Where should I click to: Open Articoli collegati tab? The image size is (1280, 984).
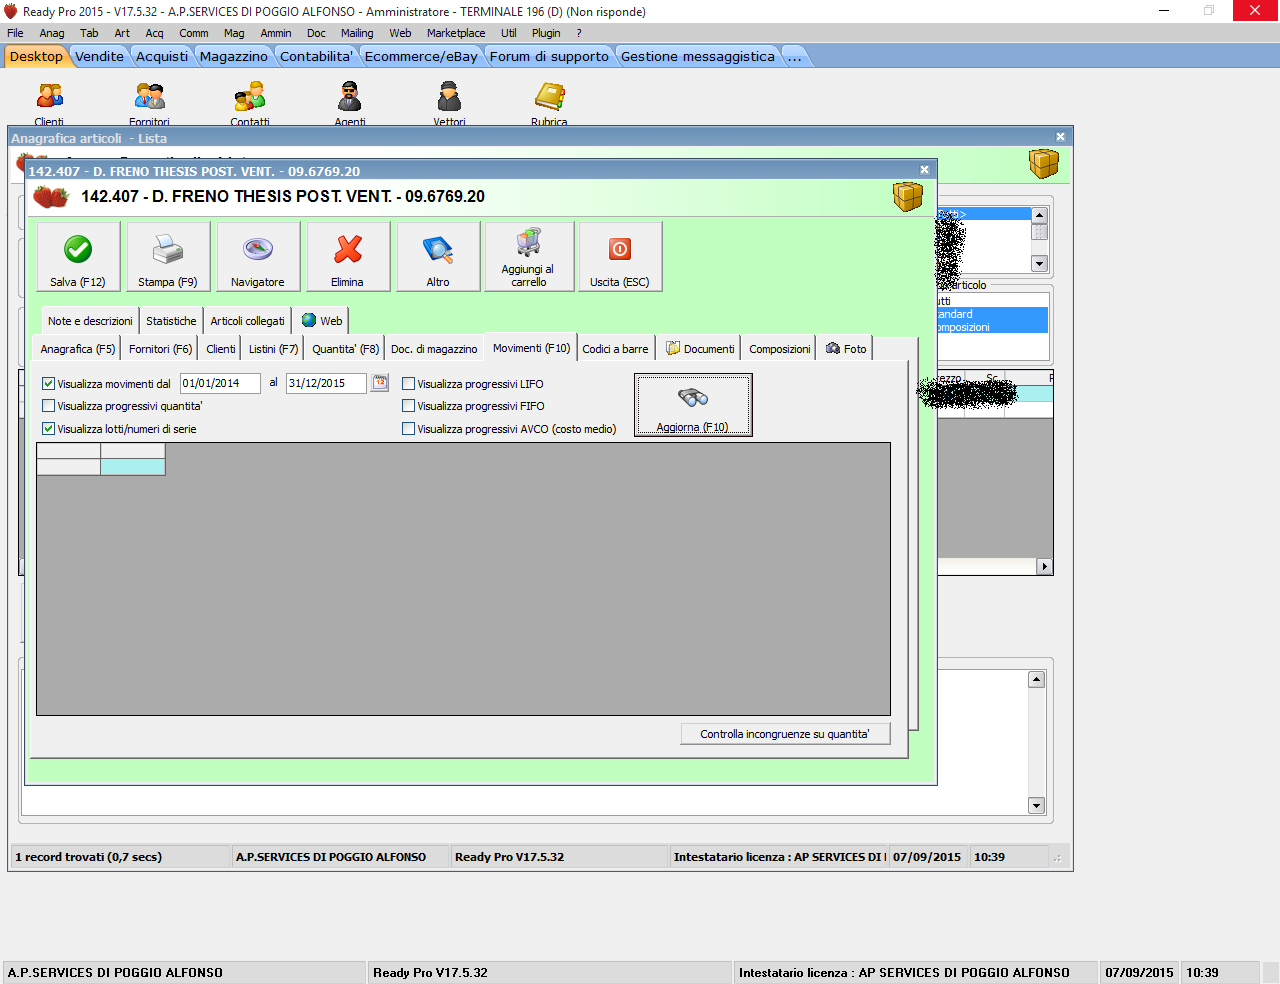click(x=247, y=321)
